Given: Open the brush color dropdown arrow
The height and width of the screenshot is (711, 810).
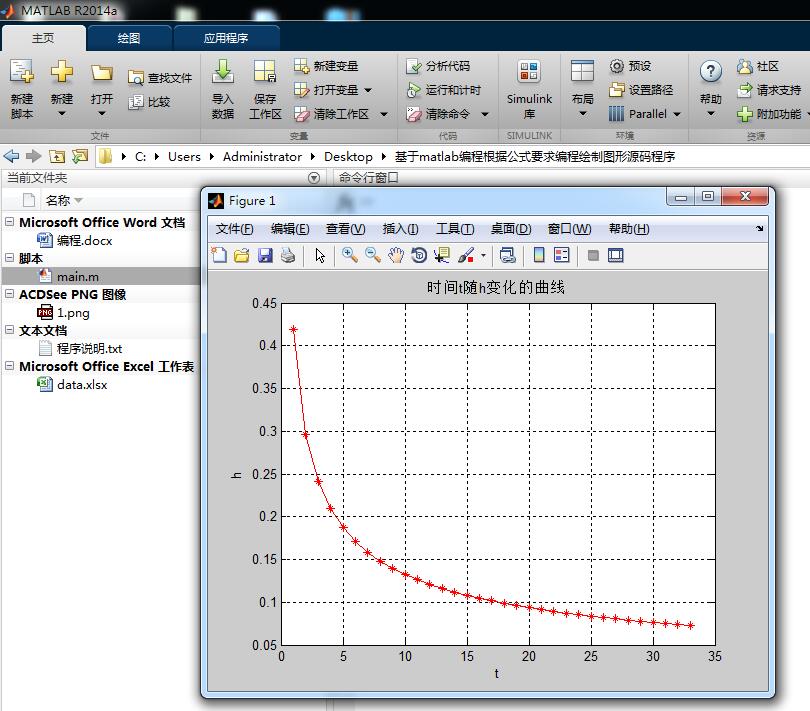Looking at the screenshot, I should click(x=483, y=255).
